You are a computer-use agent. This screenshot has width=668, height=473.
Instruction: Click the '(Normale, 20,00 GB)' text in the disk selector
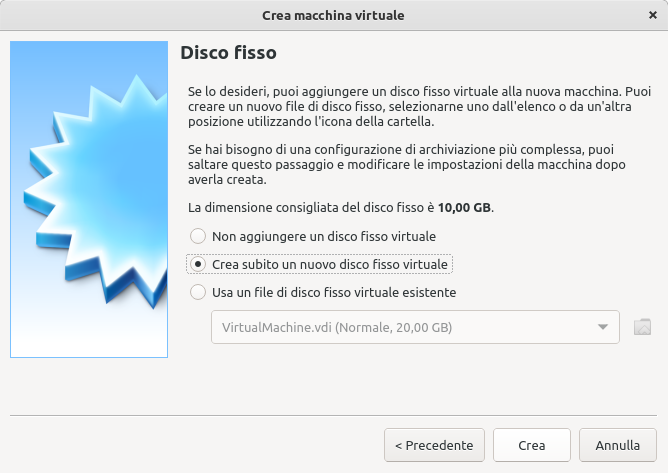coord(395,327)
